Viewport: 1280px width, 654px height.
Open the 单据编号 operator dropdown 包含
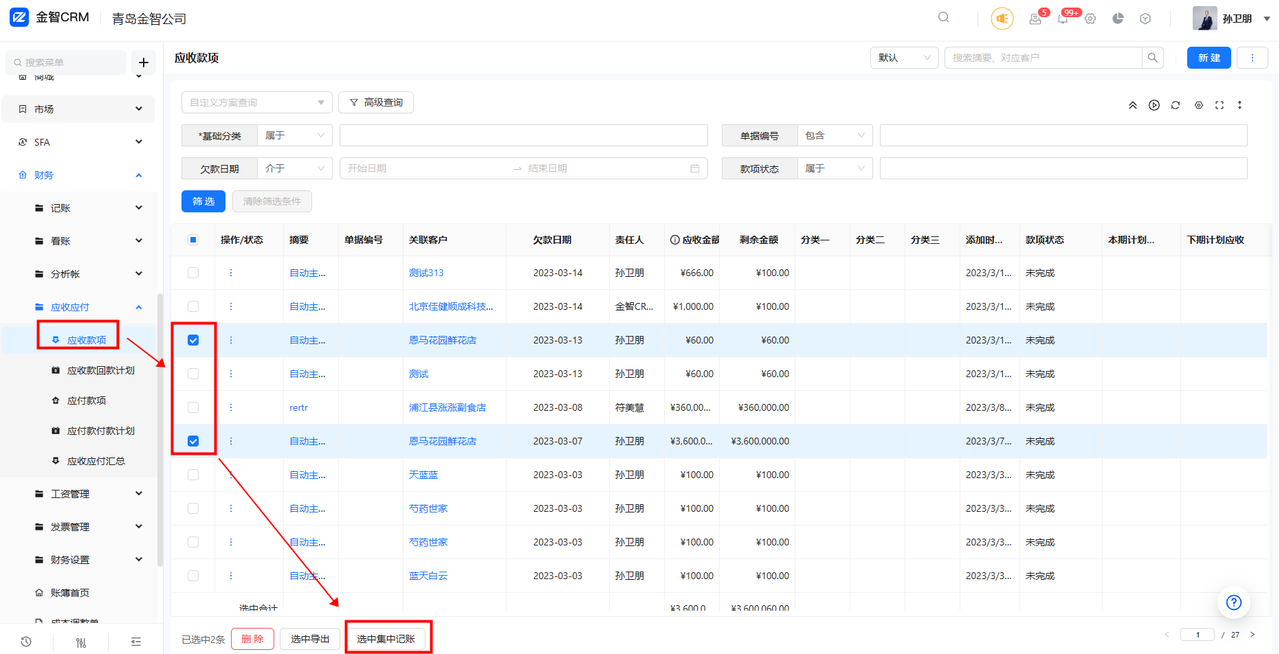[836, 135]
